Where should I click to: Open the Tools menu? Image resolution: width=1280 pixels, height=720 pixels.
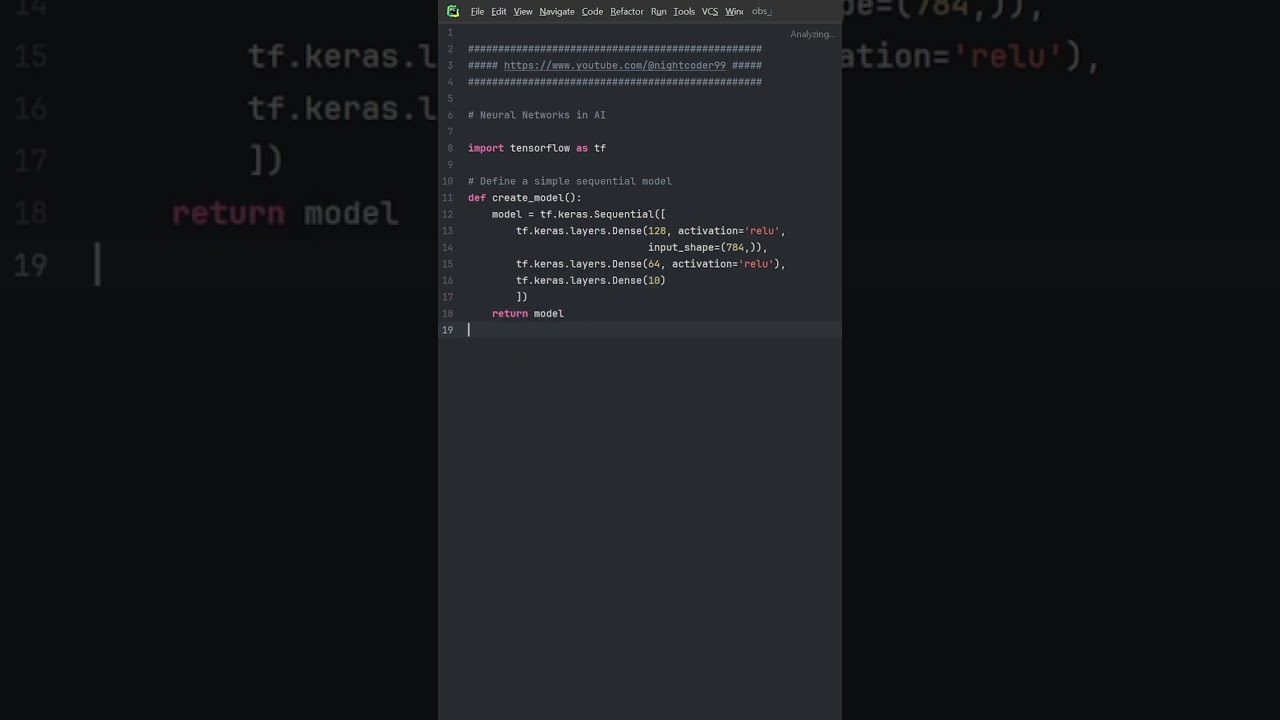[x=684, y=12]
